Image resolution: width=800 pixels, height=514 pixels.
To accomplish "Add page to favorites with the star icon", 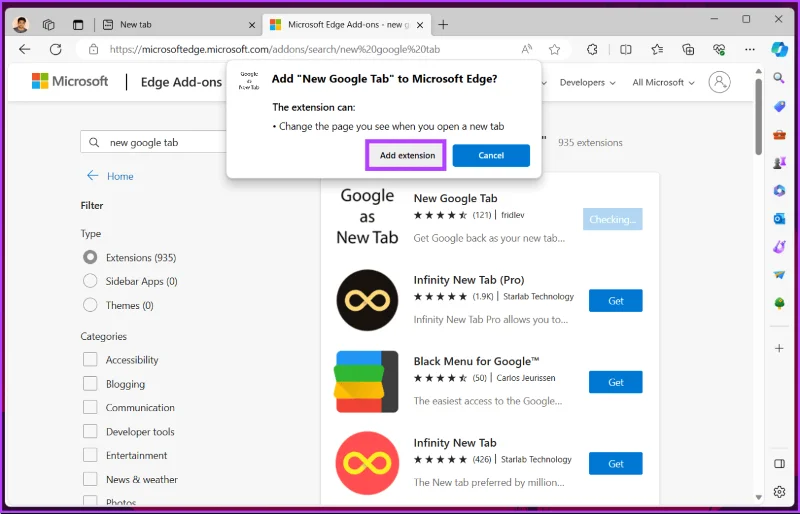I will pos(554,50).
